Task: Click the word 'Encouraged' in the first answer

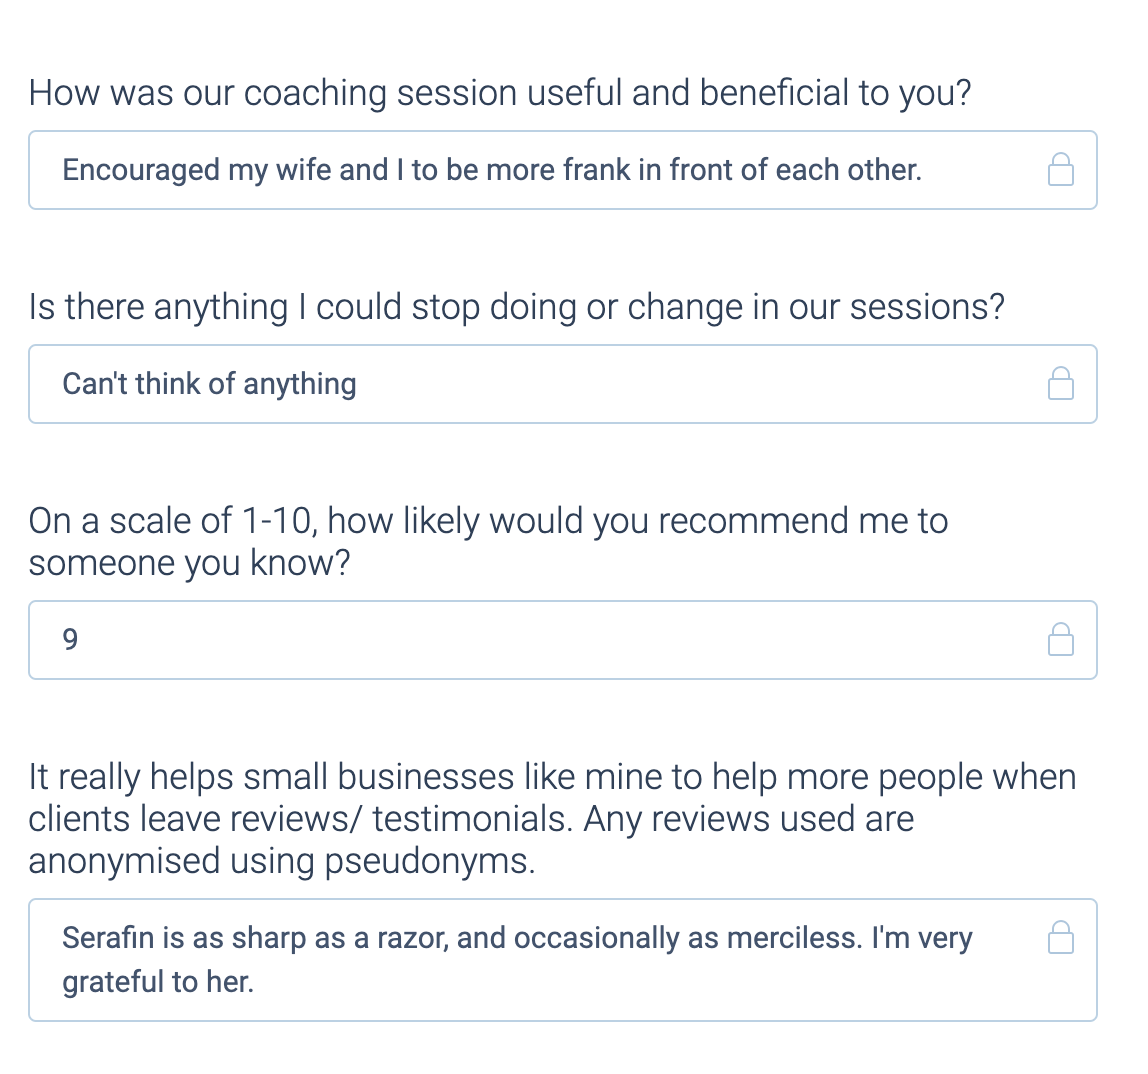Action: pyautogui.click(x=141, y=171)
